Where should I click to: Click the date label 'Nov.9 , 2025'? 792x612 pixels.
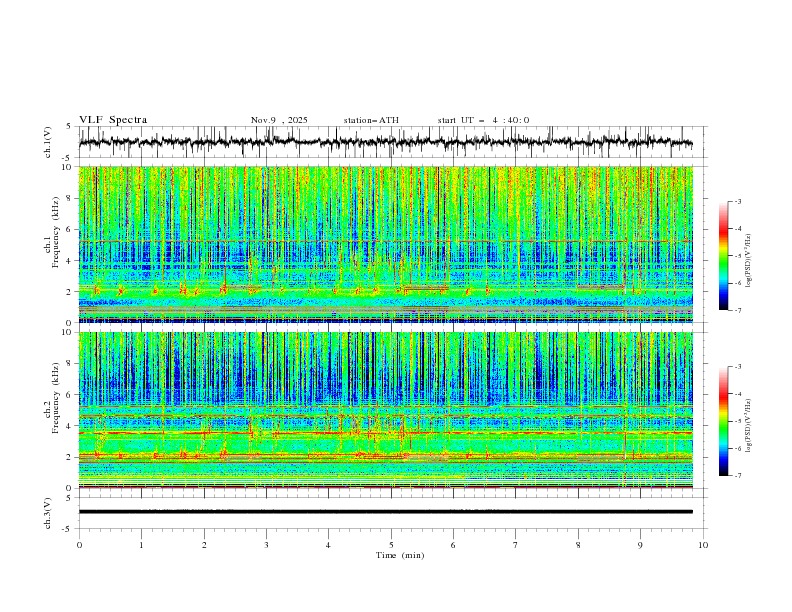pos(279,120)
